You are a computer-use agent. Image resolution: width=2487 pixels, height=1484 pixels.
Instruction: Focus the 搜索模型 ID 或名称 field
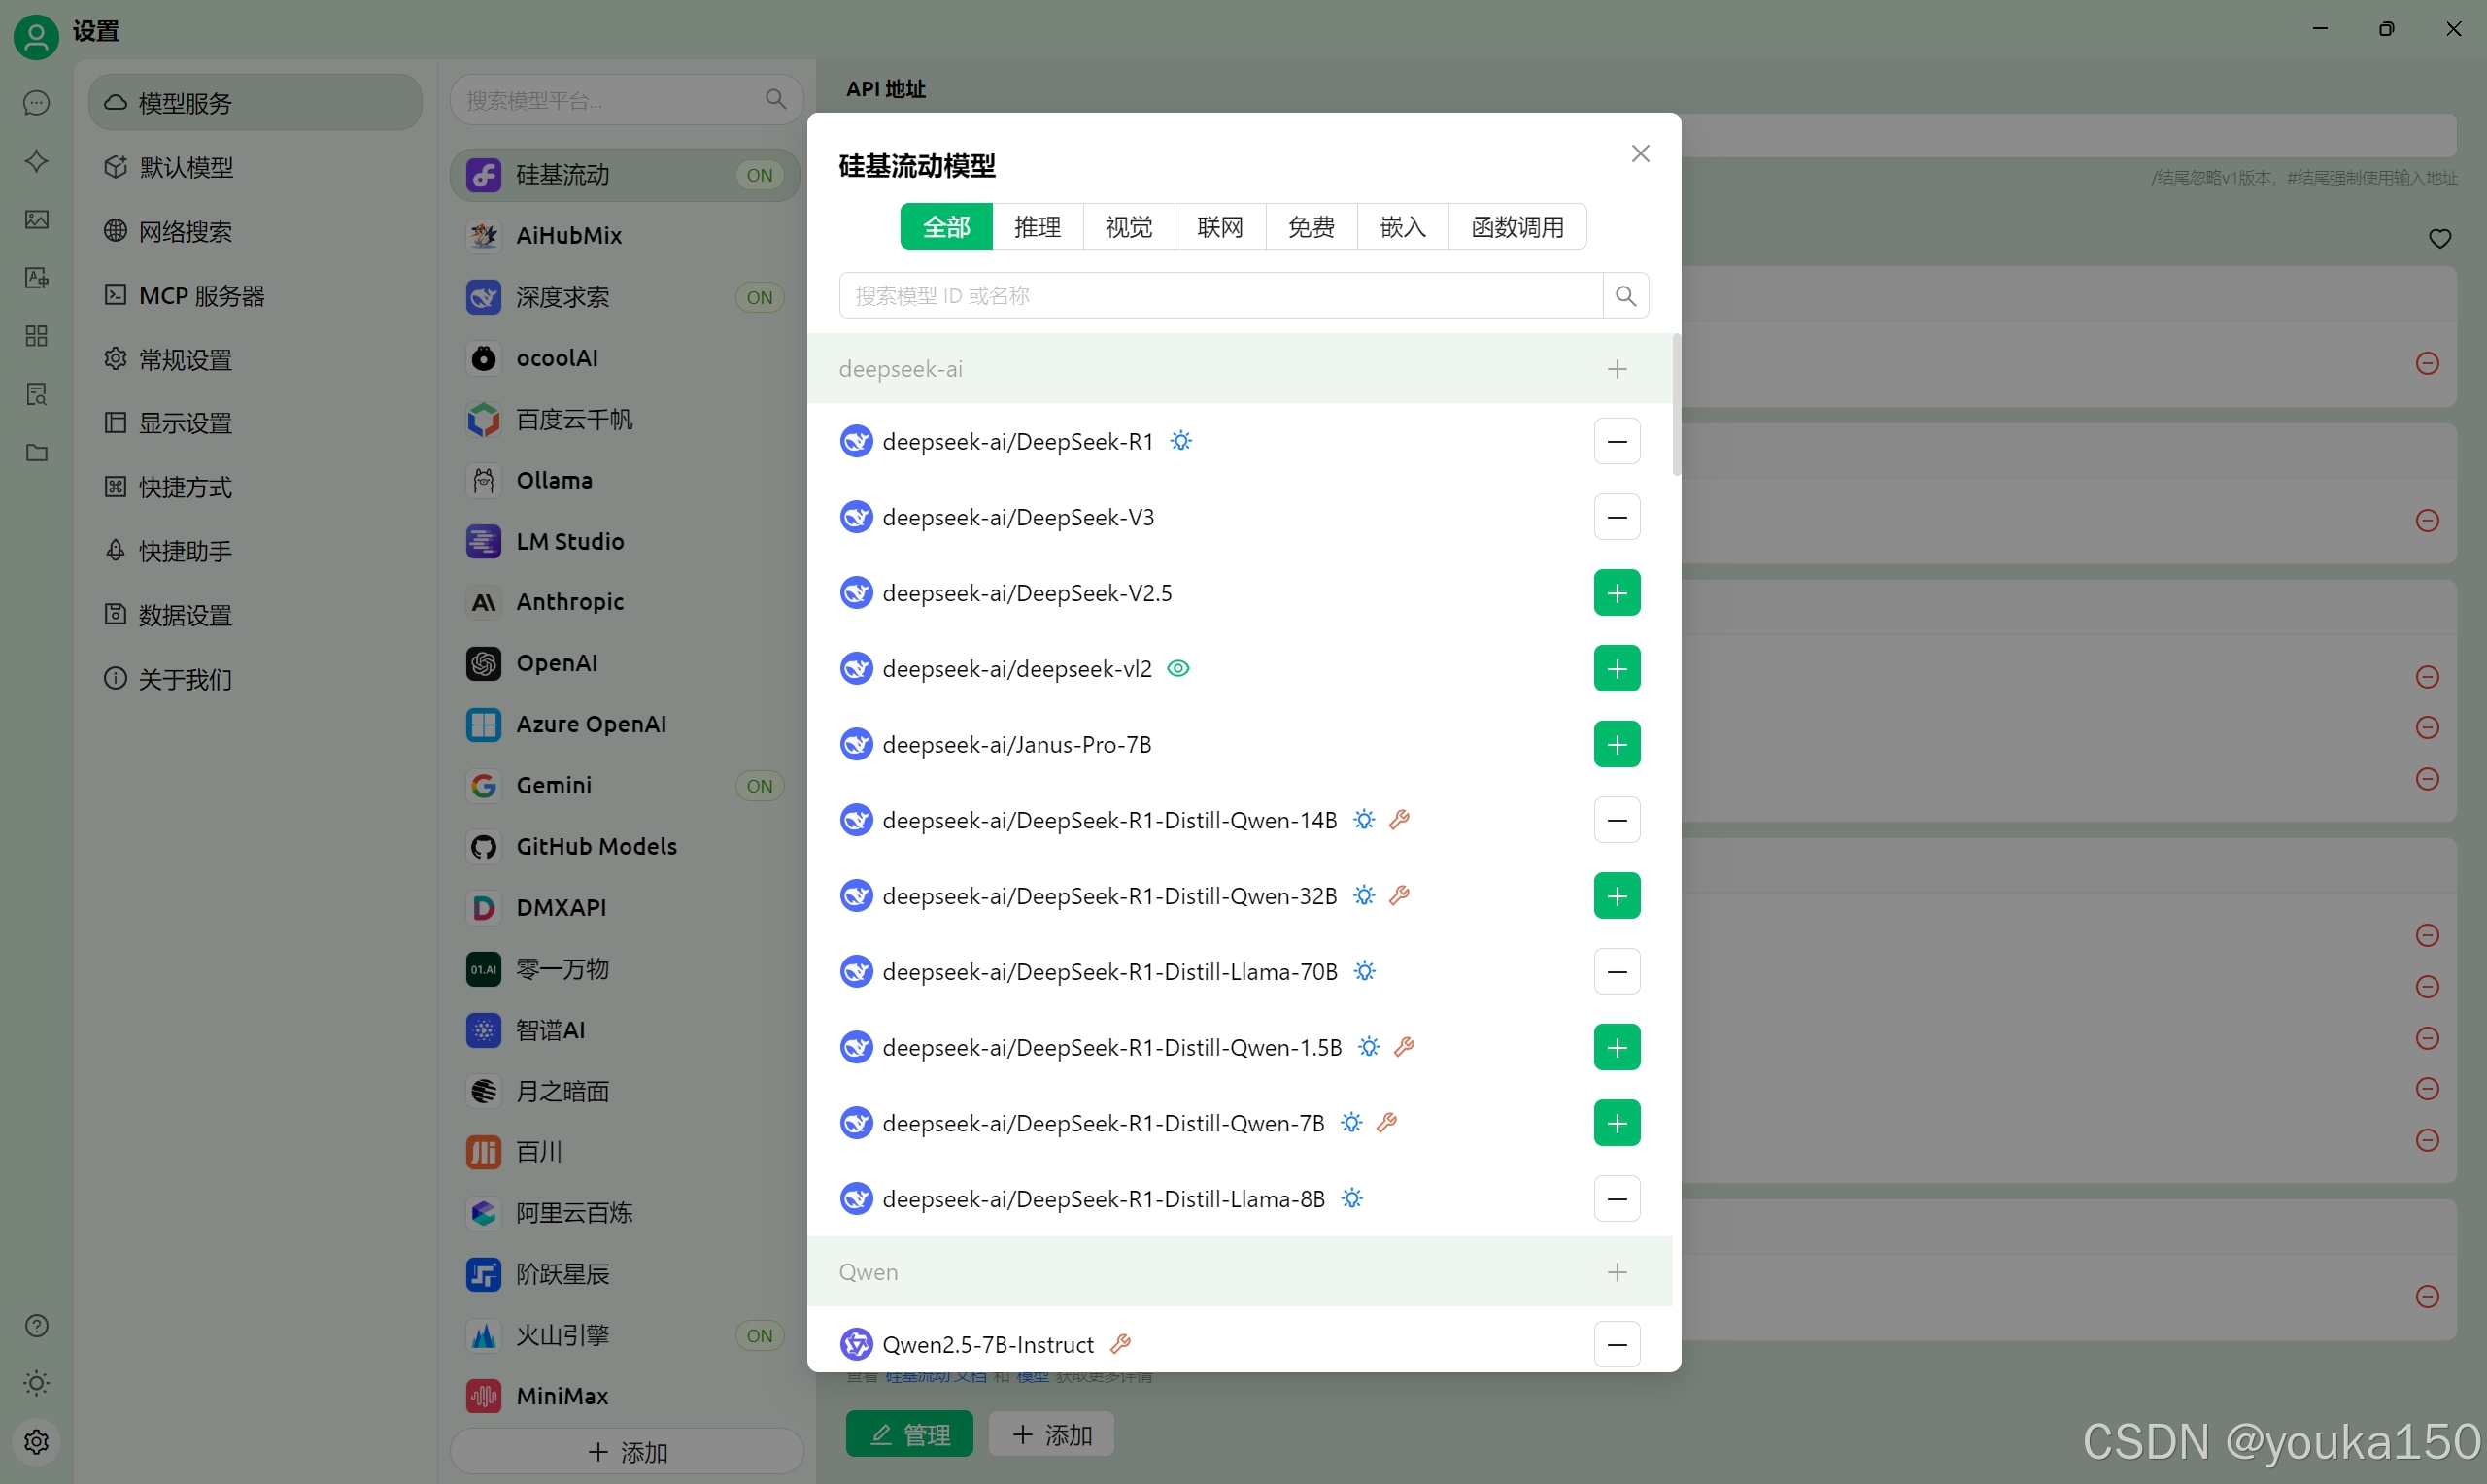[x=1220, y=296]
